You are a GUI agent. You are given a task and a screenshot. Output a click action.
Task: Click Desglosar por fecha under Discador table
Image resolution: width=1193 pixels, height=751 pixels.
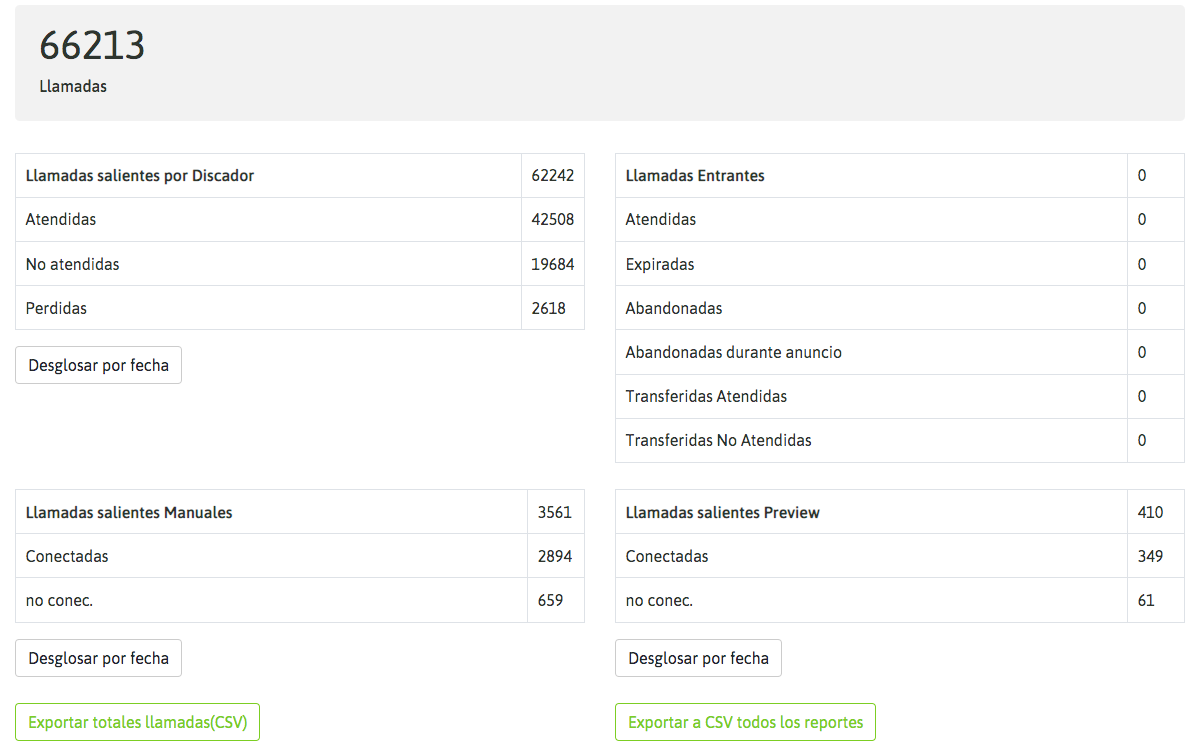point(98,365)
